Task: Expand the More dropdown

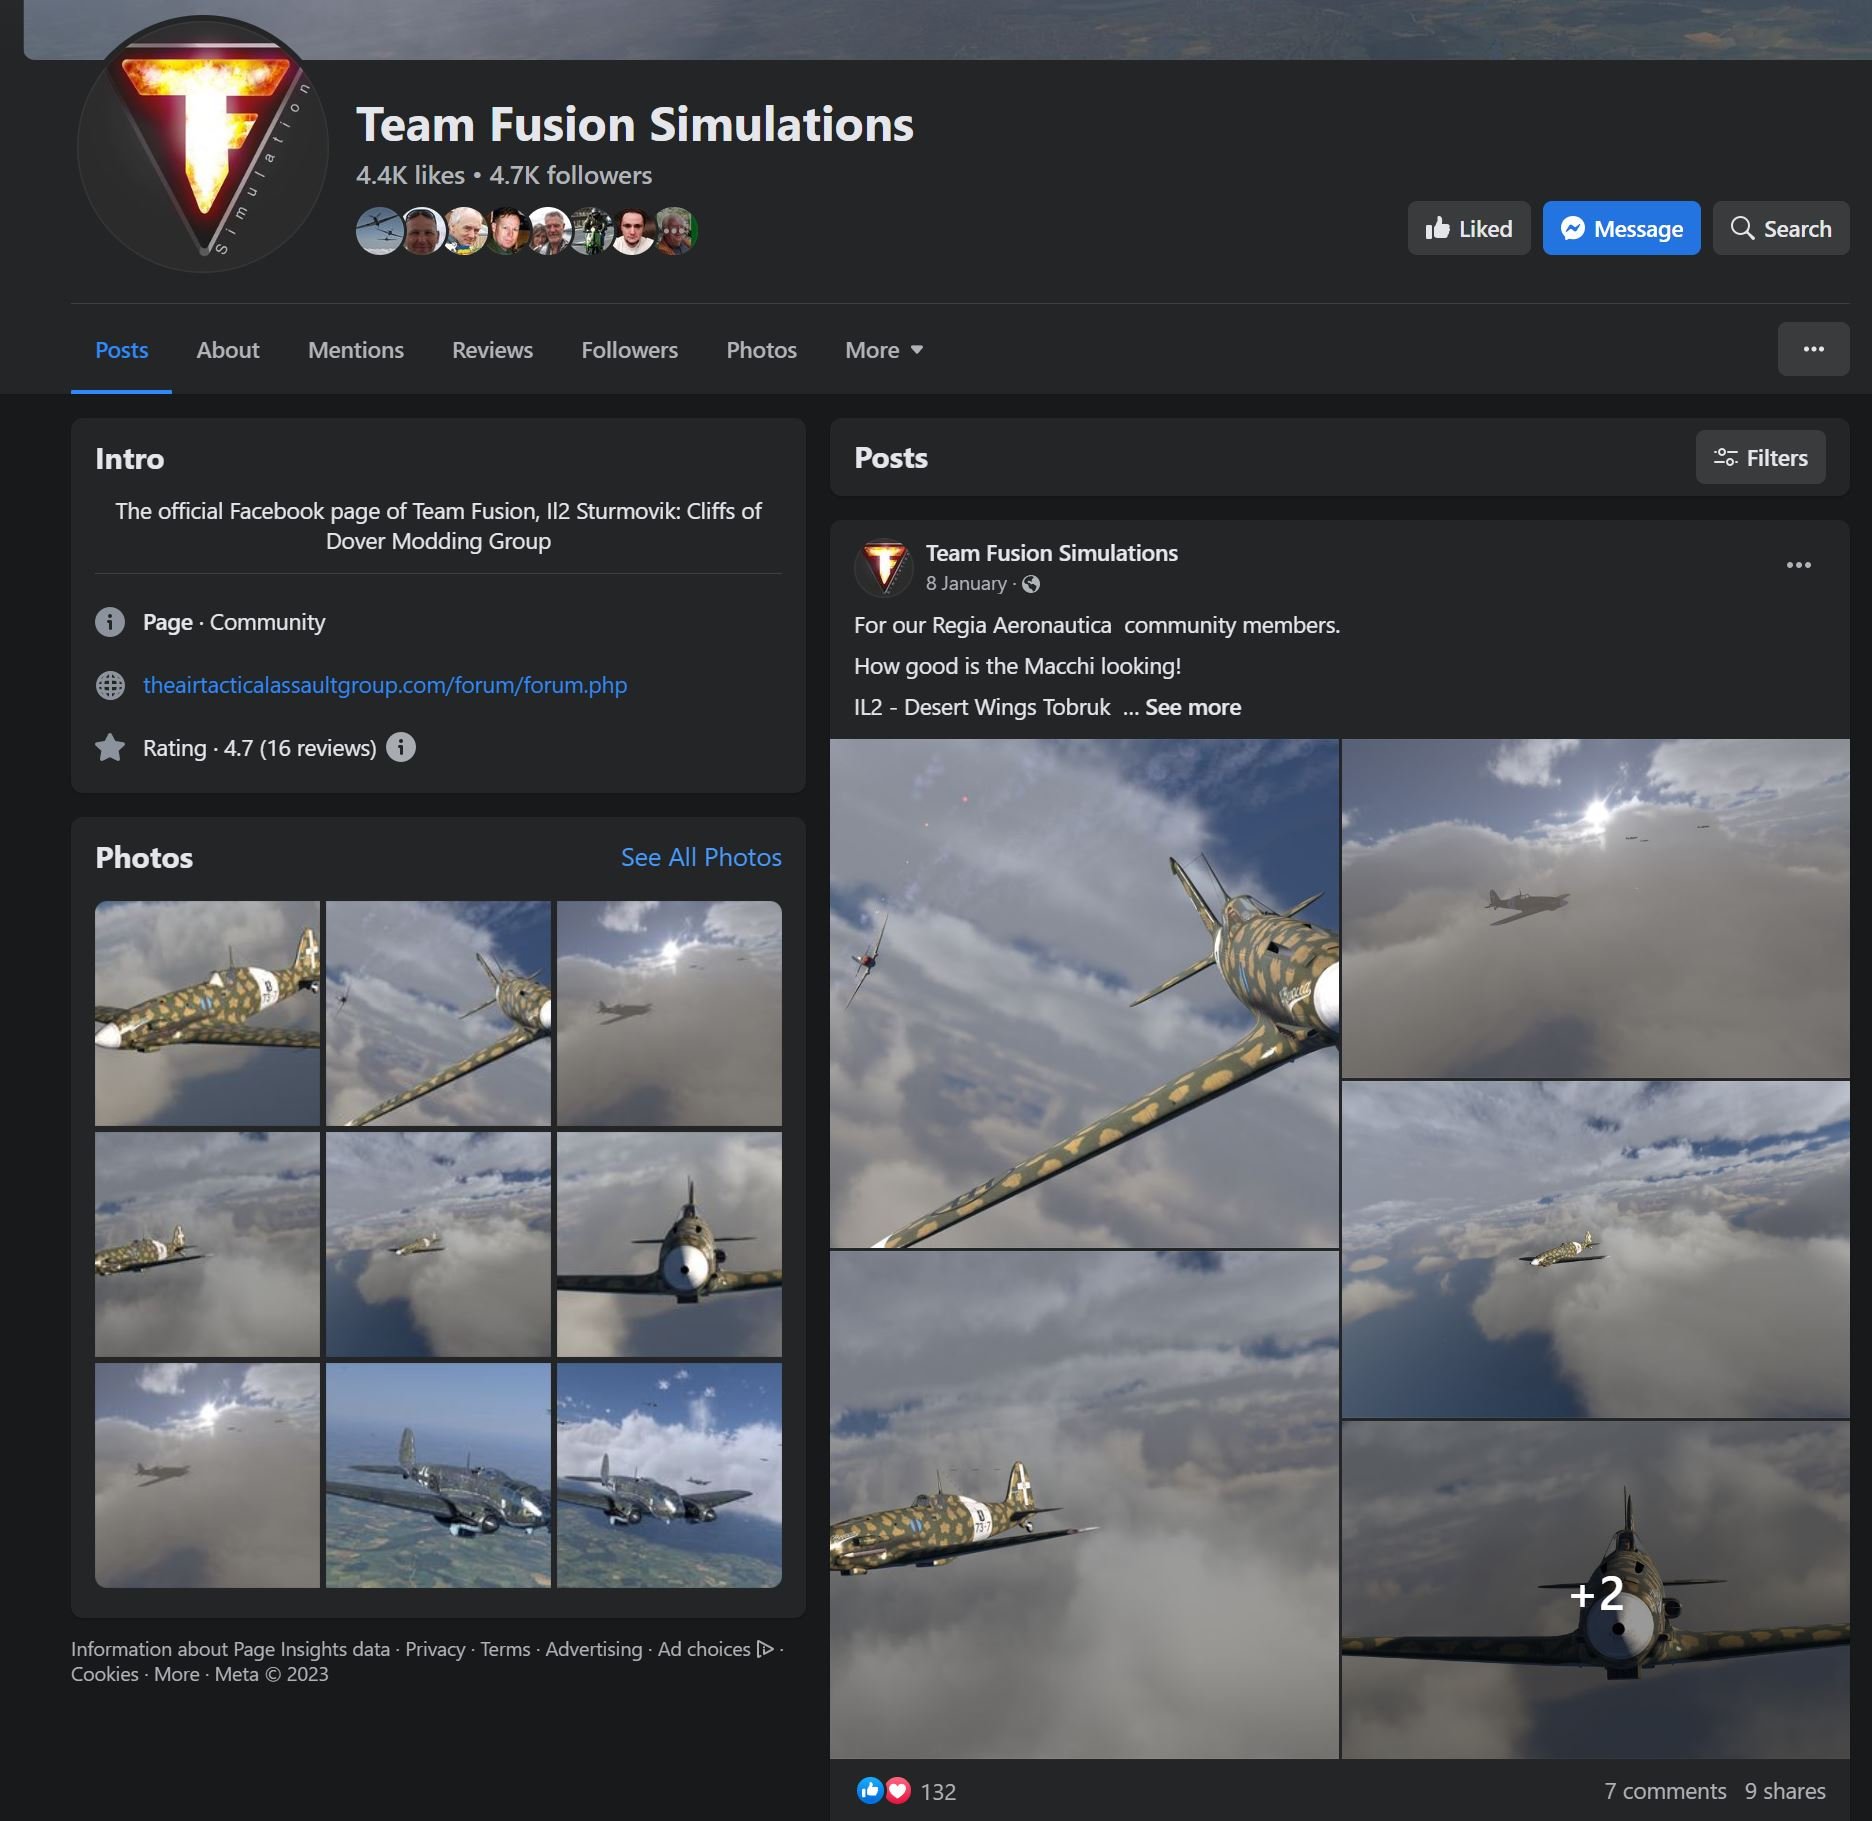Action: coord(884,350)
